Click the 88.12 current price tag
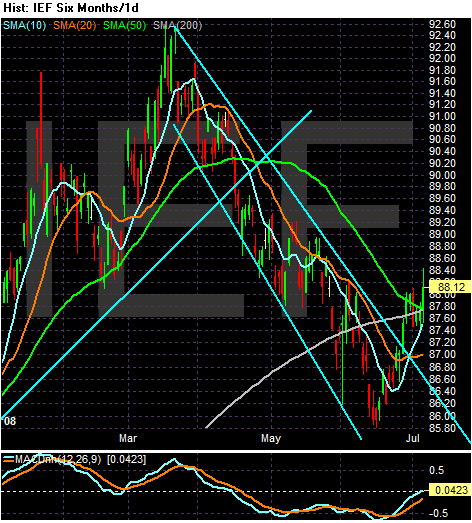 (x=450, y=287)
